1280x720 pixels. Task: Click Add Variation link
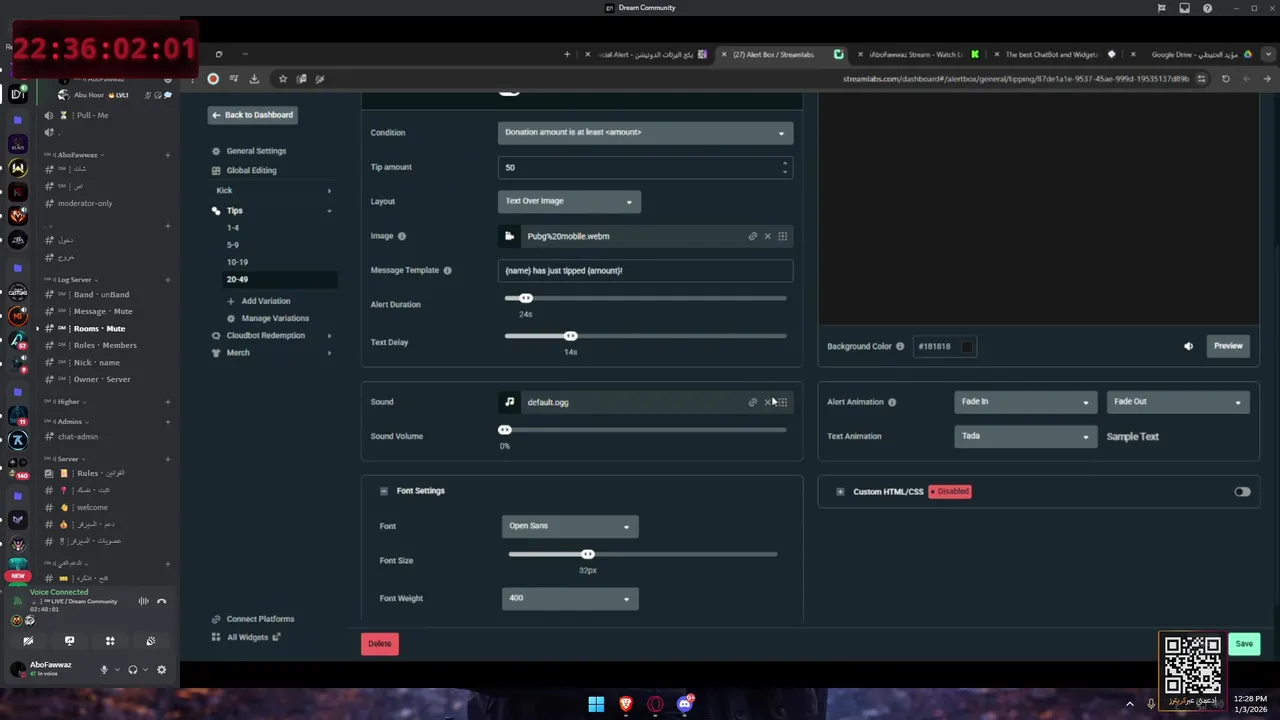[265, 301]
